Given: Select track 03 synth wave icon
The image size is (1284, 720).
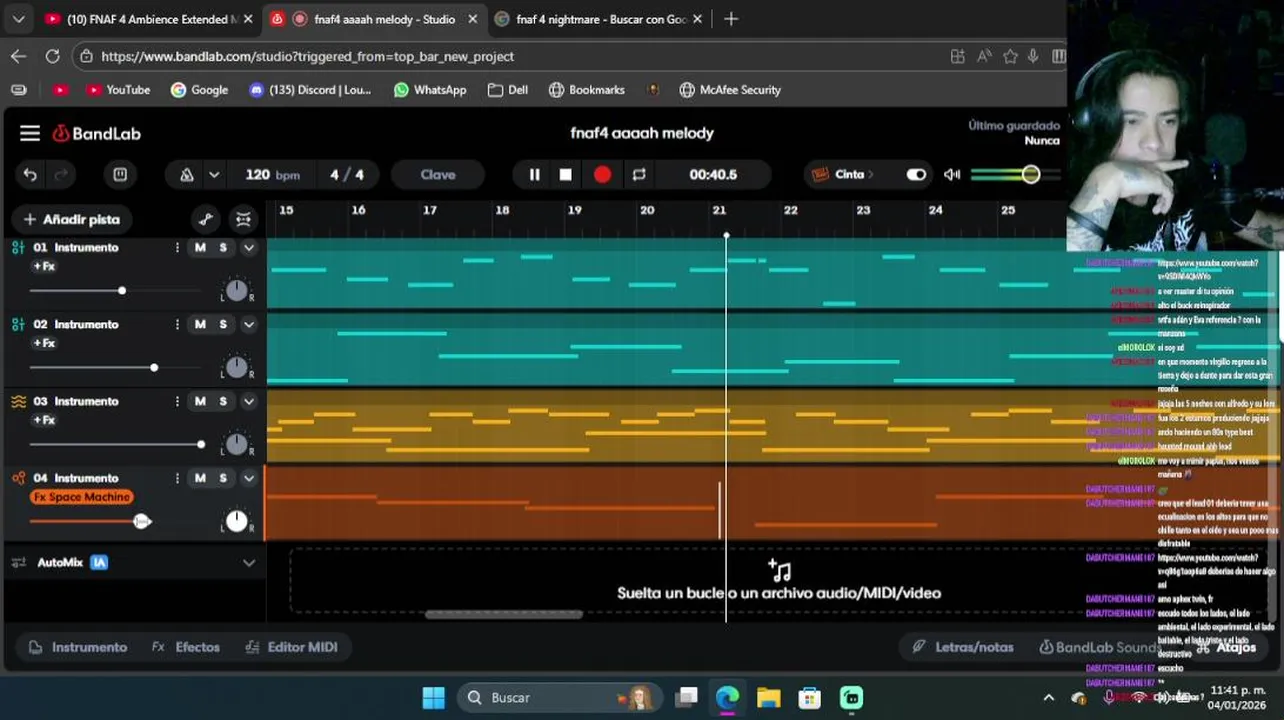Looking at the screenshot, I should [18, 401].
